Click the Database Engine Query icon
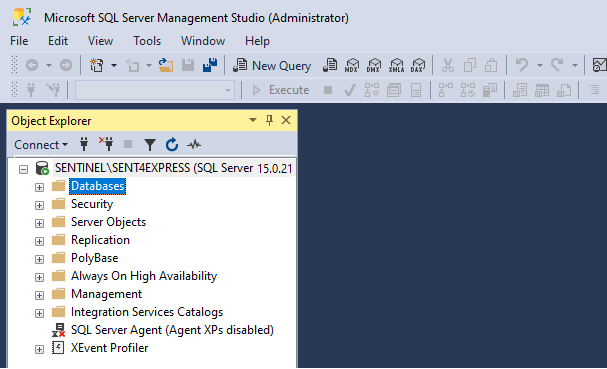Image resolution: width=607 pixels, height=369 pixels. pos(330,65)
